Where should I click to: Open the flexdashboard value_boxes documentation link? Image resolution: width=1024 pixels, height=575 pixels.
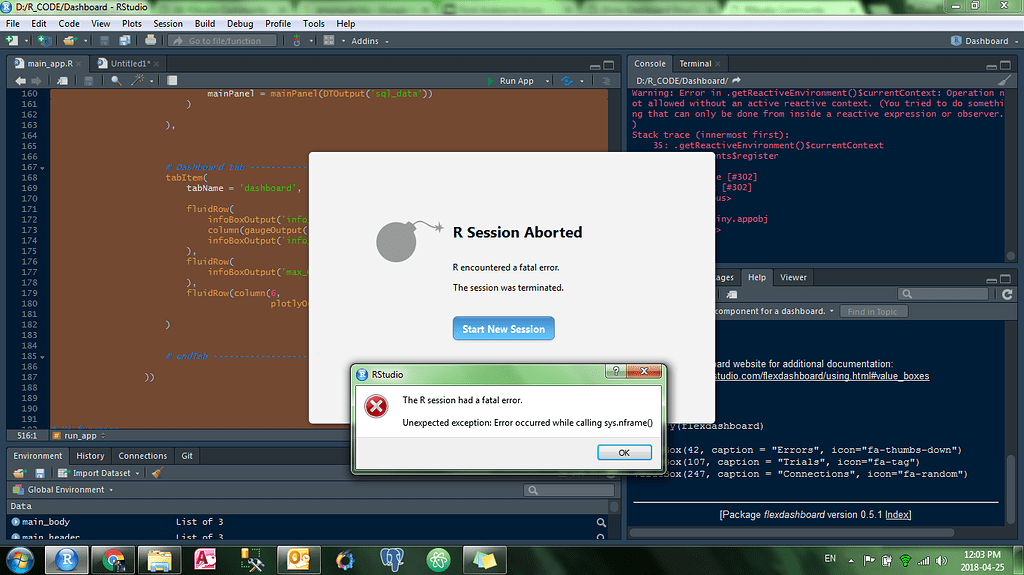[x=822, y=376]
